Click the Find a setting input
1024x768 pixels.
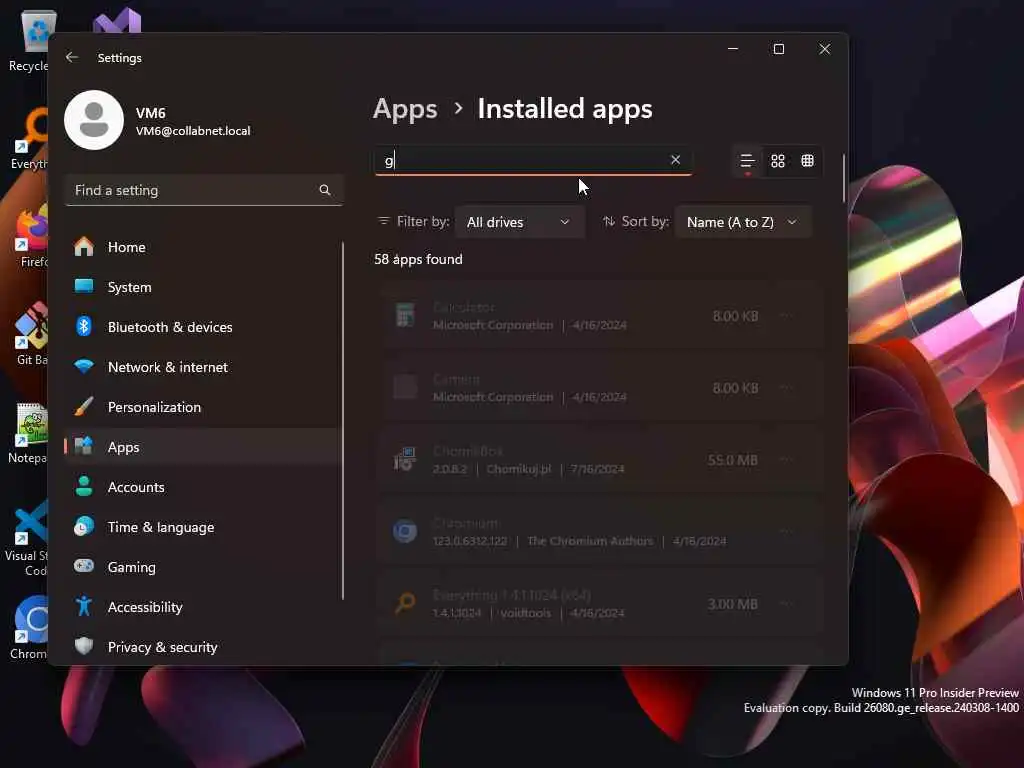click(204, 190)
